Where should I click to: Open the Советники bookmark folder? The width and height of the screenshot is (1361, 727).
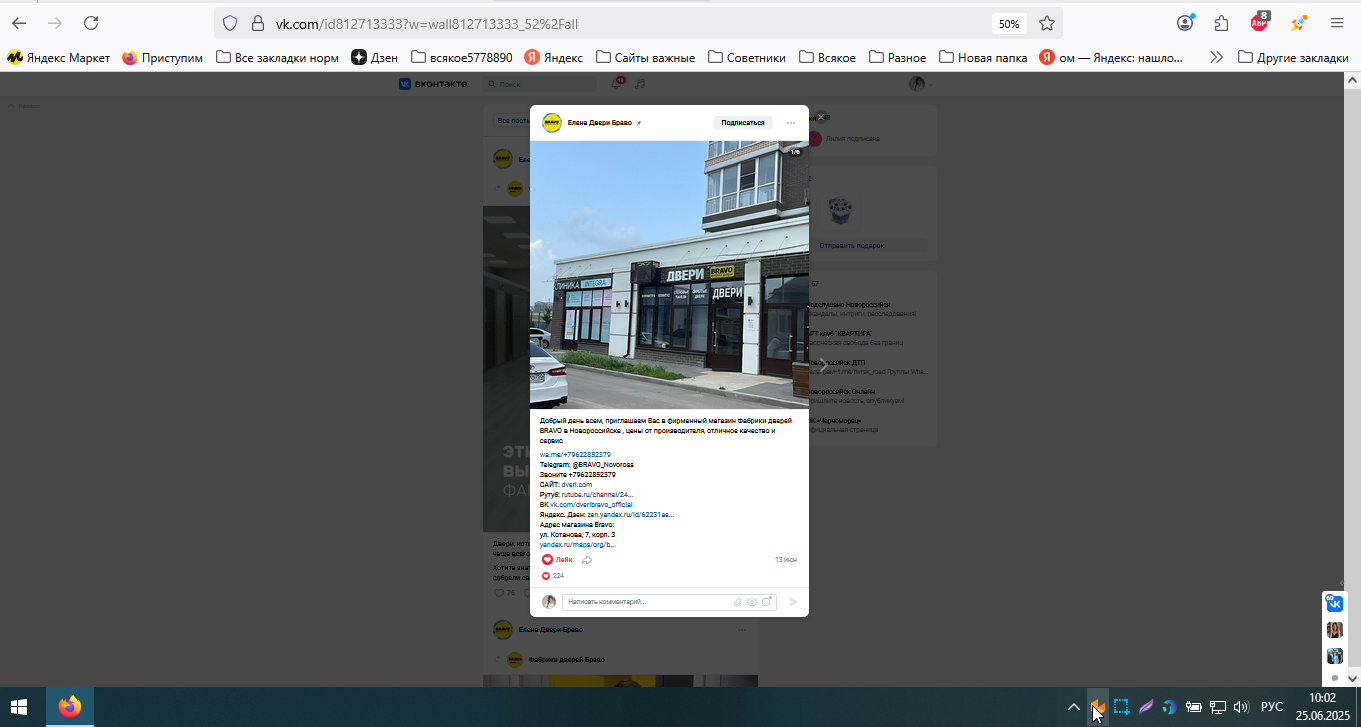[x=747, y=58]
